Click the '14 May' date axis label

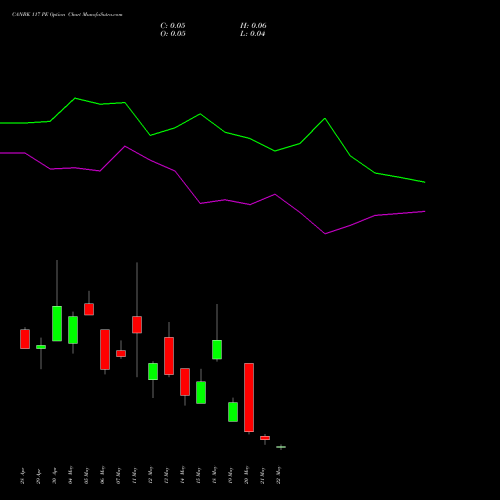click(183, 475)
